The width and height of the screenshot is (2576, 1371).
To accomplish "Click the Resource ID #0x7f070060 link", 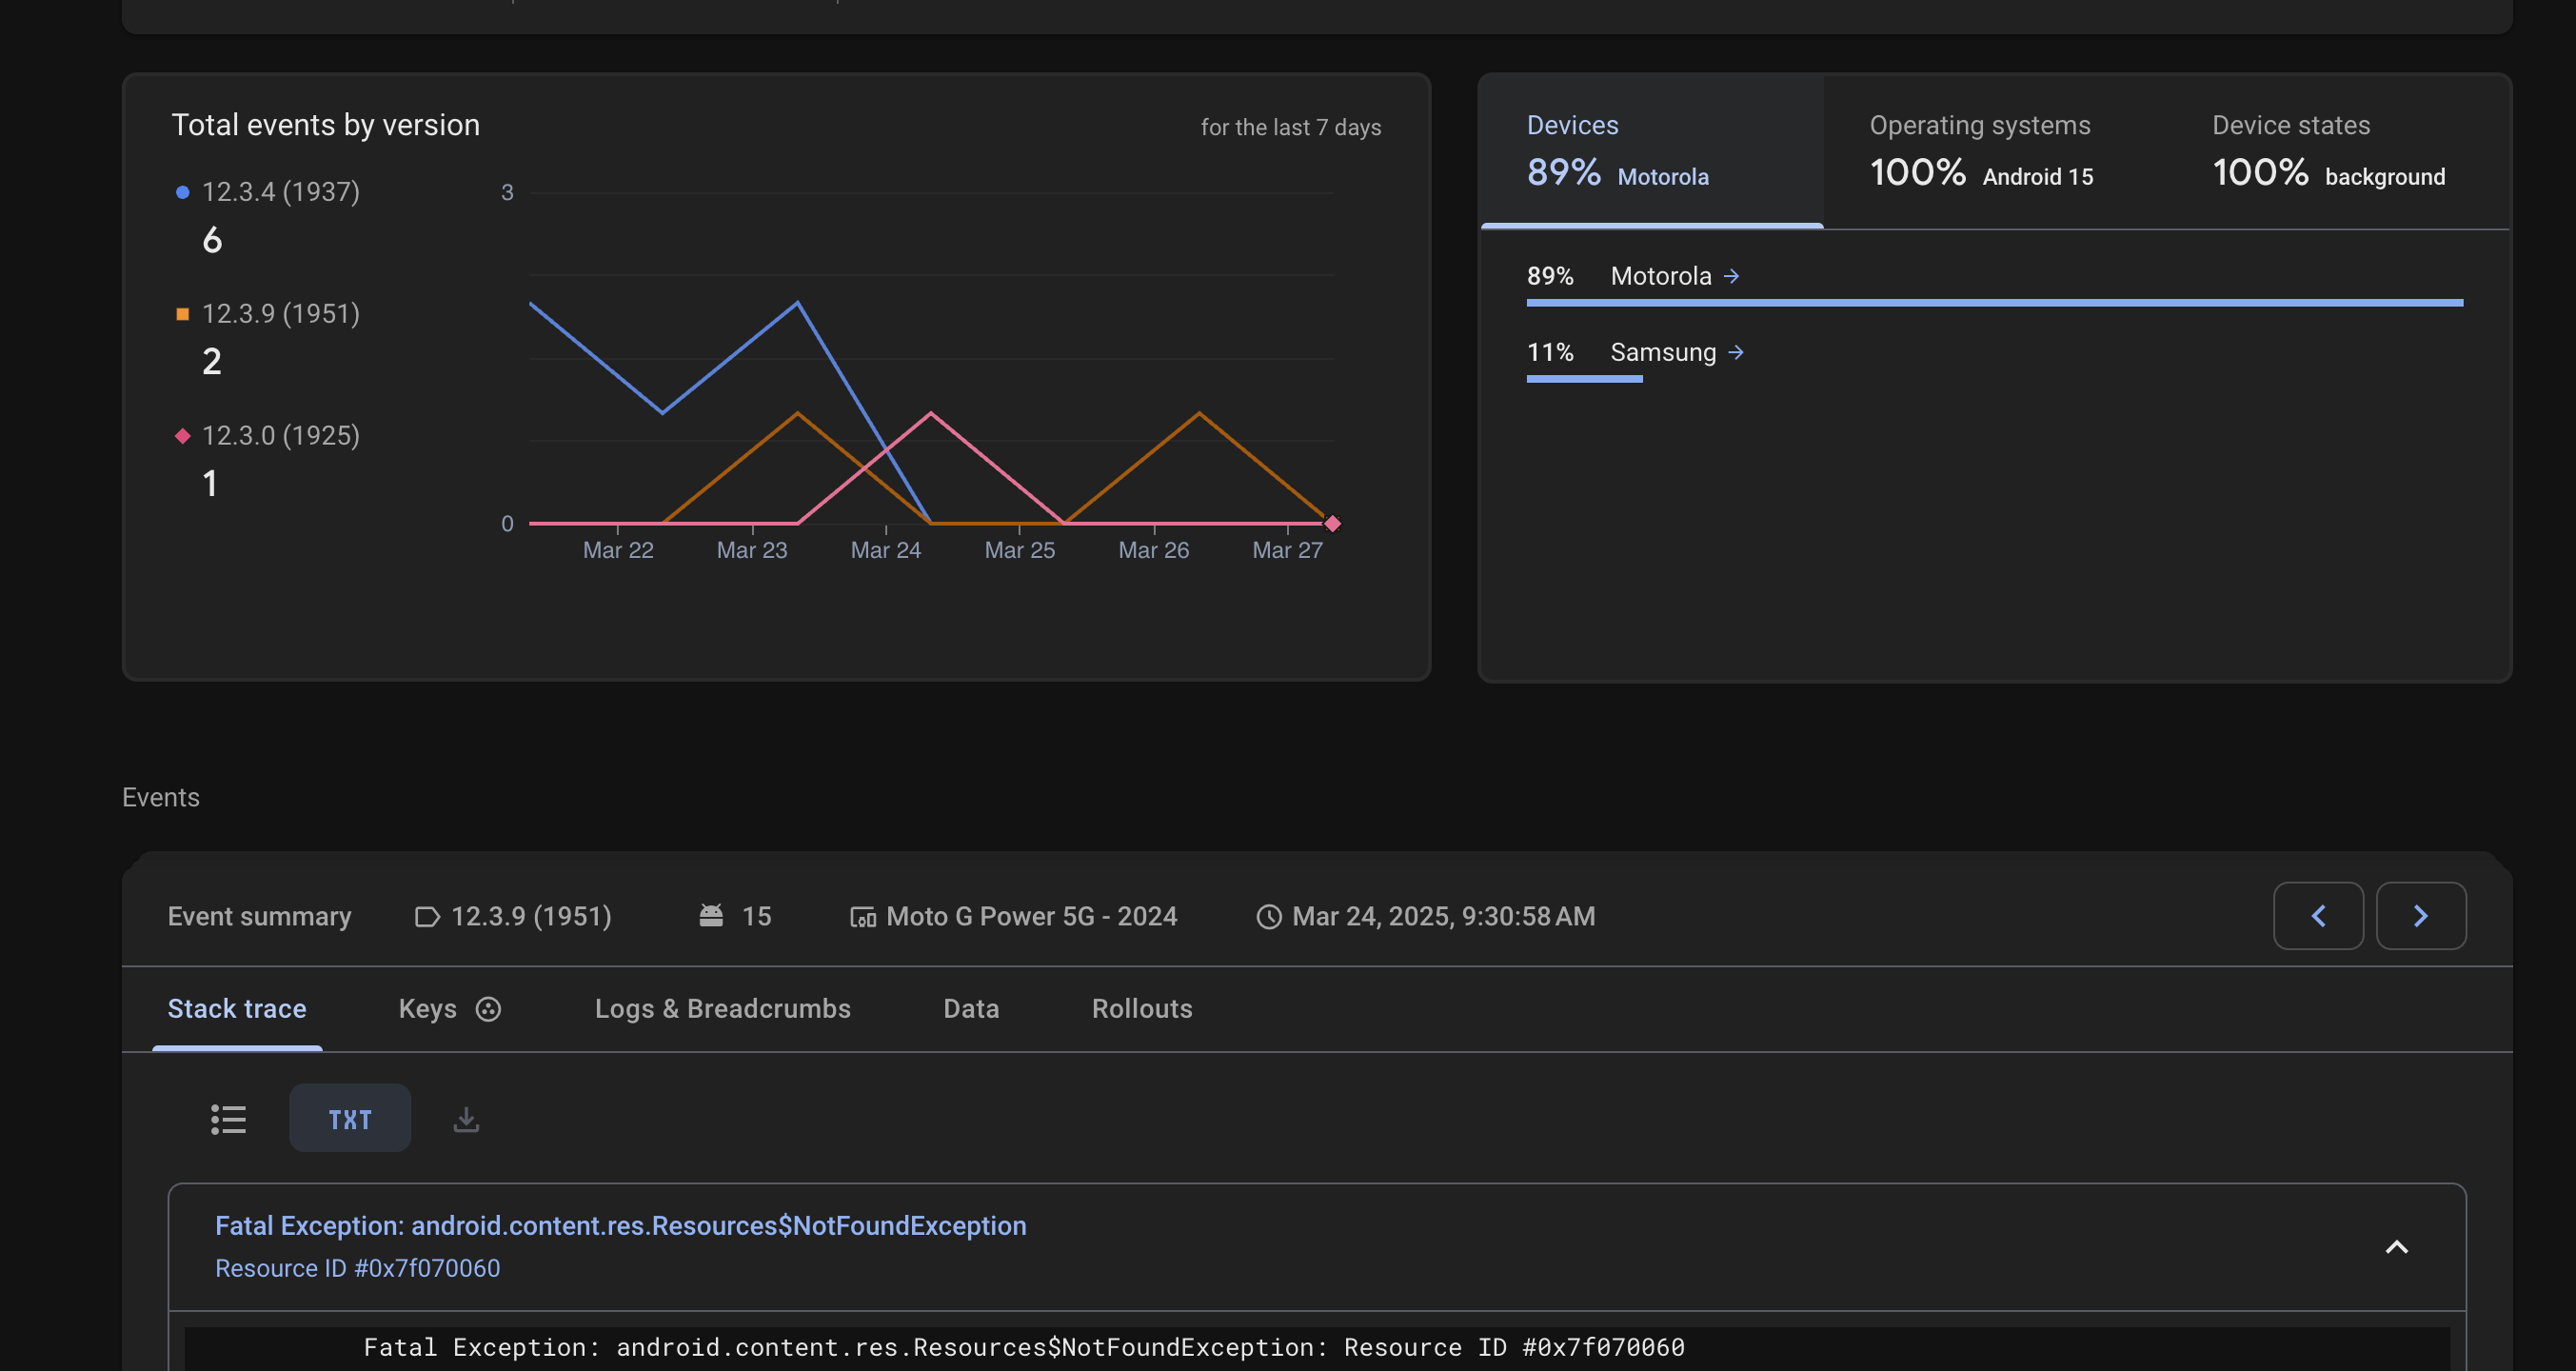I will (357, 1268).
